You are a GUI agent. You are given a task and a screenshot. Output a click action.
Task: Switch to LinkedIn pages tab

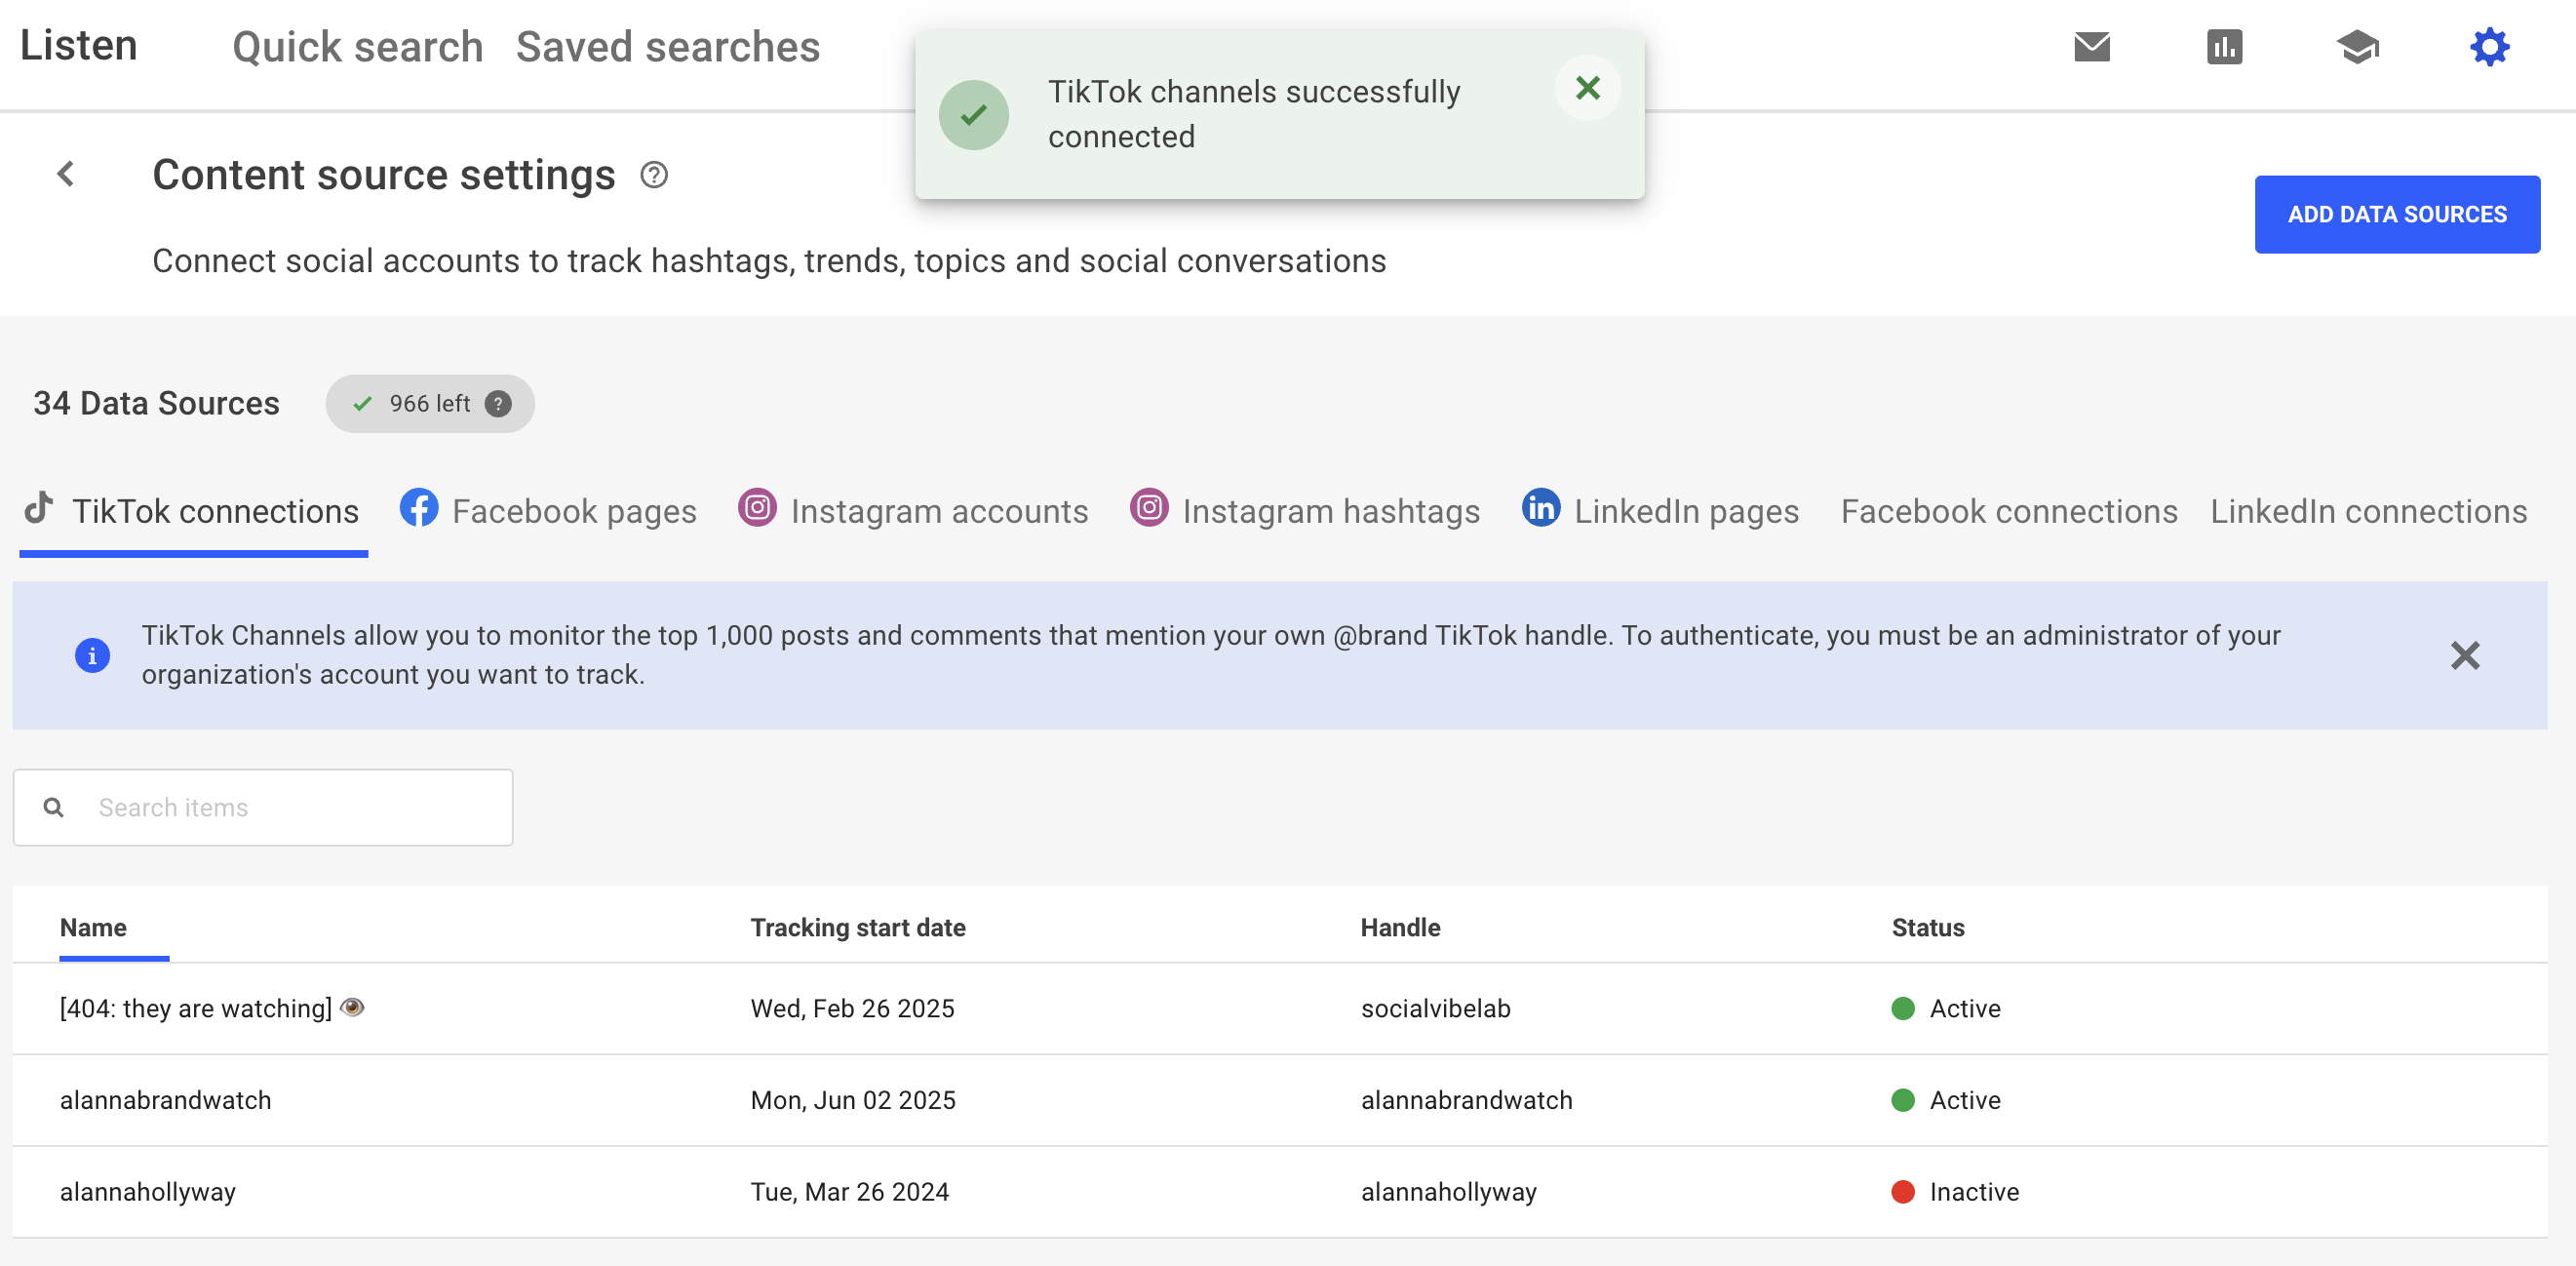(x=1661, y=511)
